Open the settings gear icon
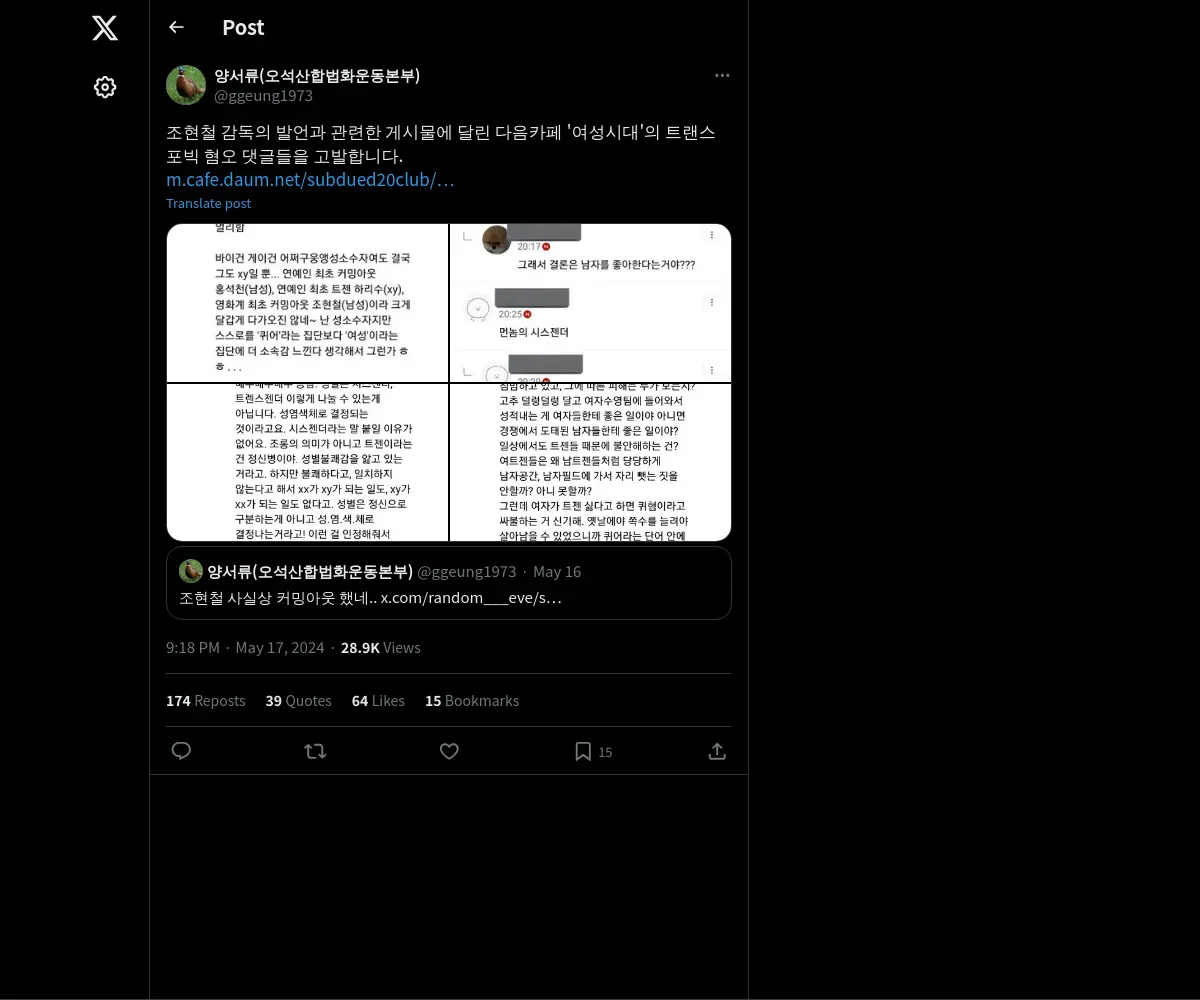1200x1000 pixels. [105, 87]
